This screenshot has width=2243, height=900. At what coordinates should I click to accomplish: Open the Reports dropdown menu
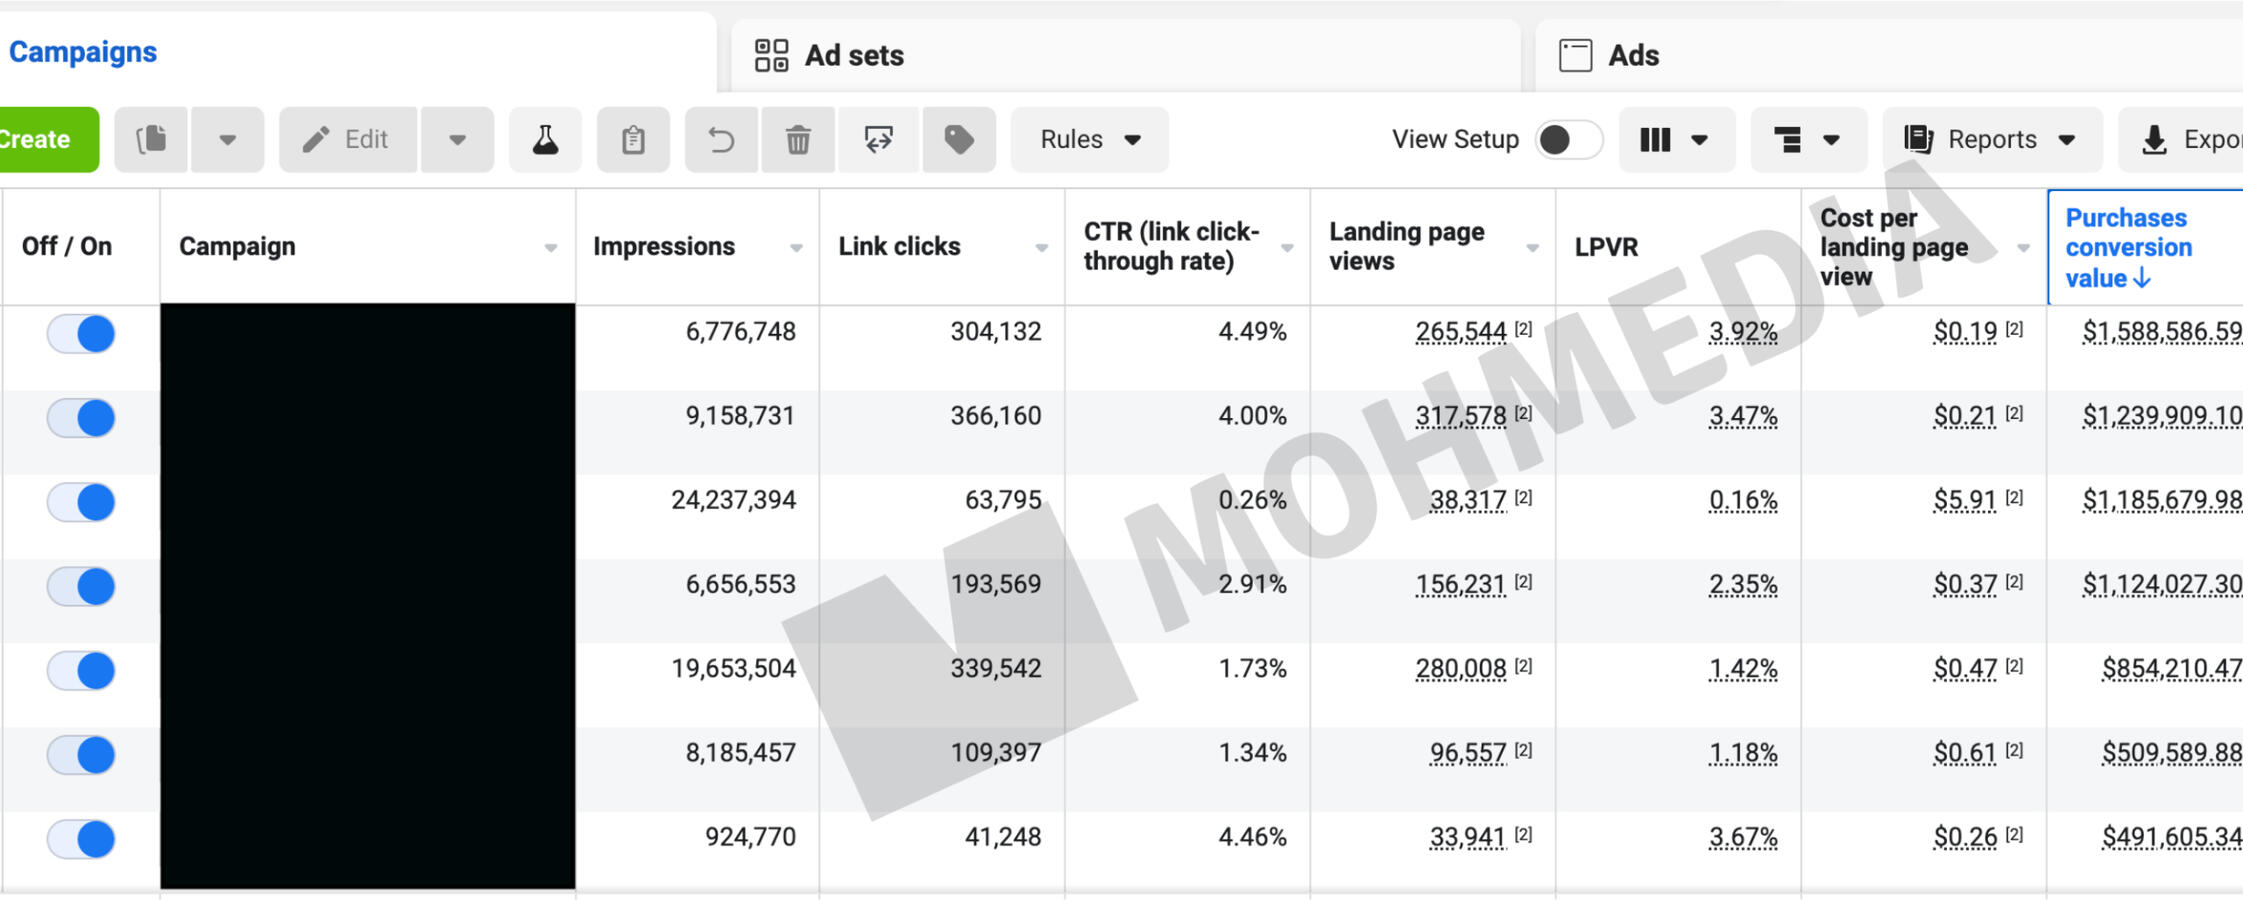pyautogui.click(x=1991, y=139)
